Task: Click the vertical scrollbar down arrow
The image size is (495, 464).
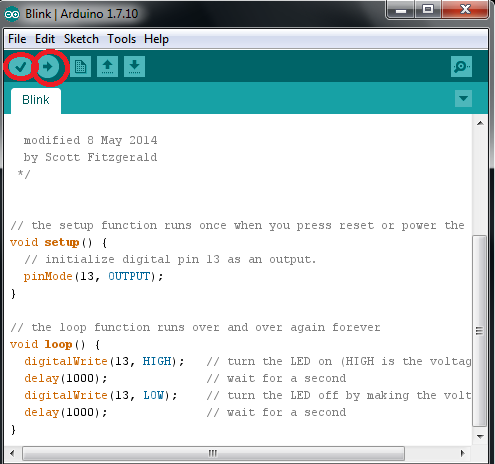Action: tap(480, 436)
